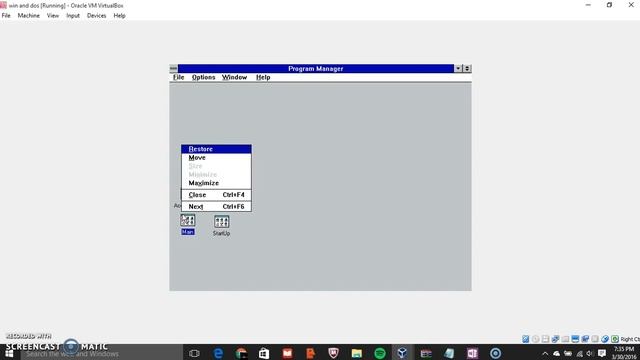Click the VirtualBox cube taskbar icon
The height and width of the screenshot is (360, 640).
tap(402, 353)
